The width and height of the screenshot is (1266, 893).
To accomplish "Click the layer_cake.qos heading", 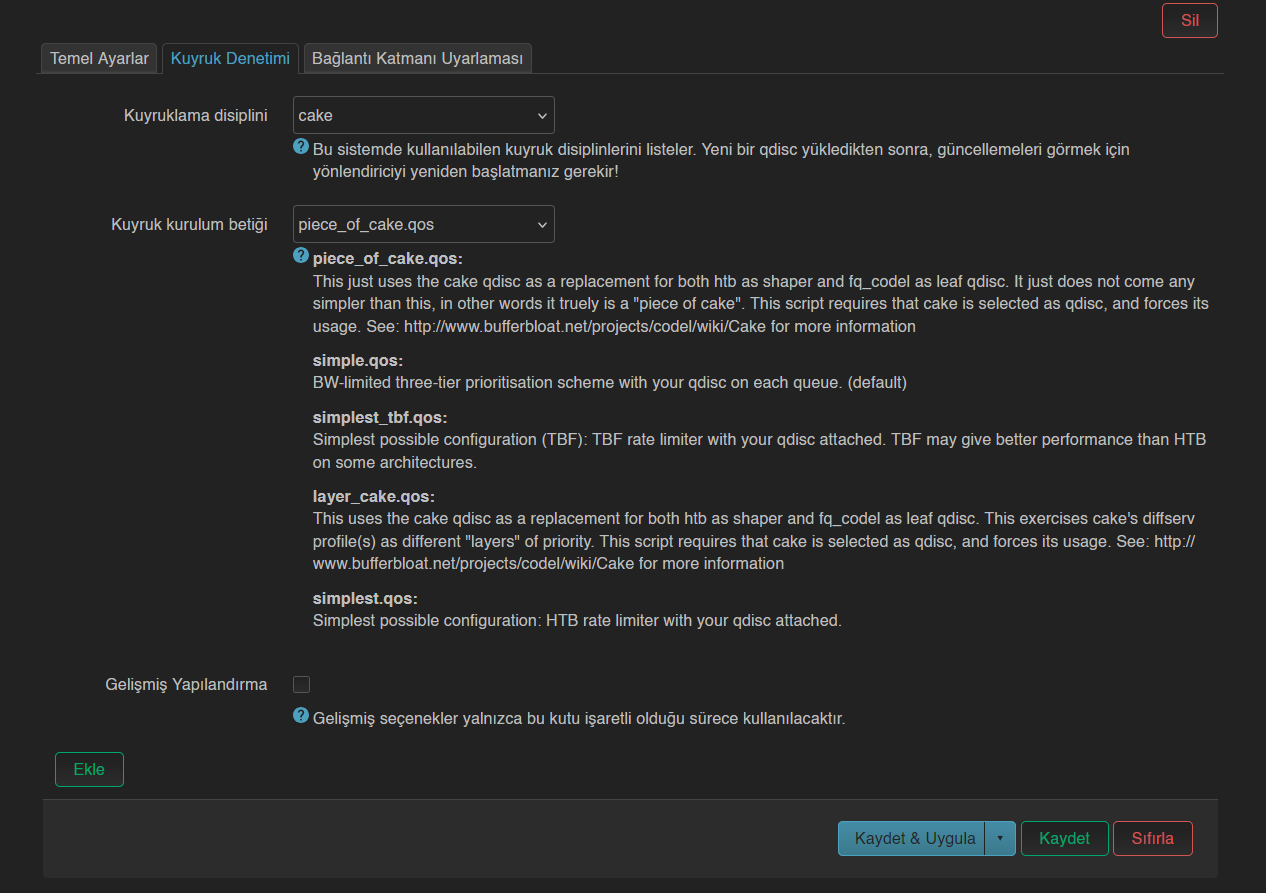I will pos(374,497).
